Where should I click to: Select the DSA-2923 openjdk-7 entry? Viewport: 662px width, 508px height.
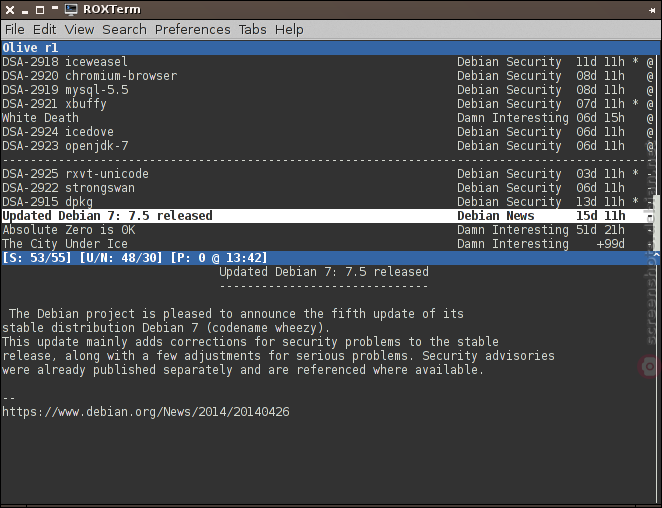(x=328, y=145)
